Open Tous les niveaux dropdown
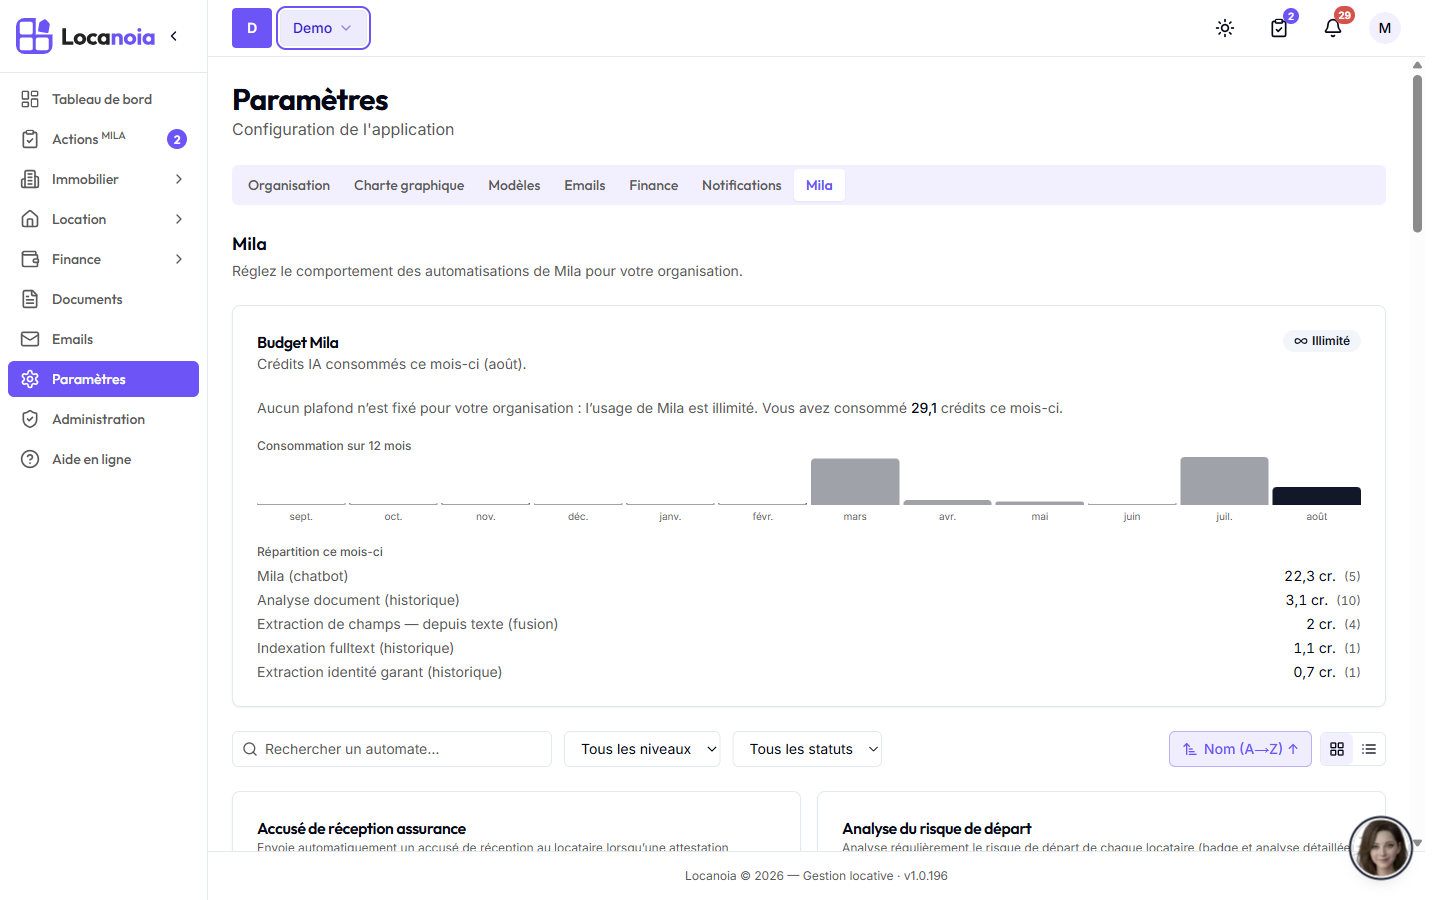Screen dimensions: 1440x900 click(x=642, y=749)
